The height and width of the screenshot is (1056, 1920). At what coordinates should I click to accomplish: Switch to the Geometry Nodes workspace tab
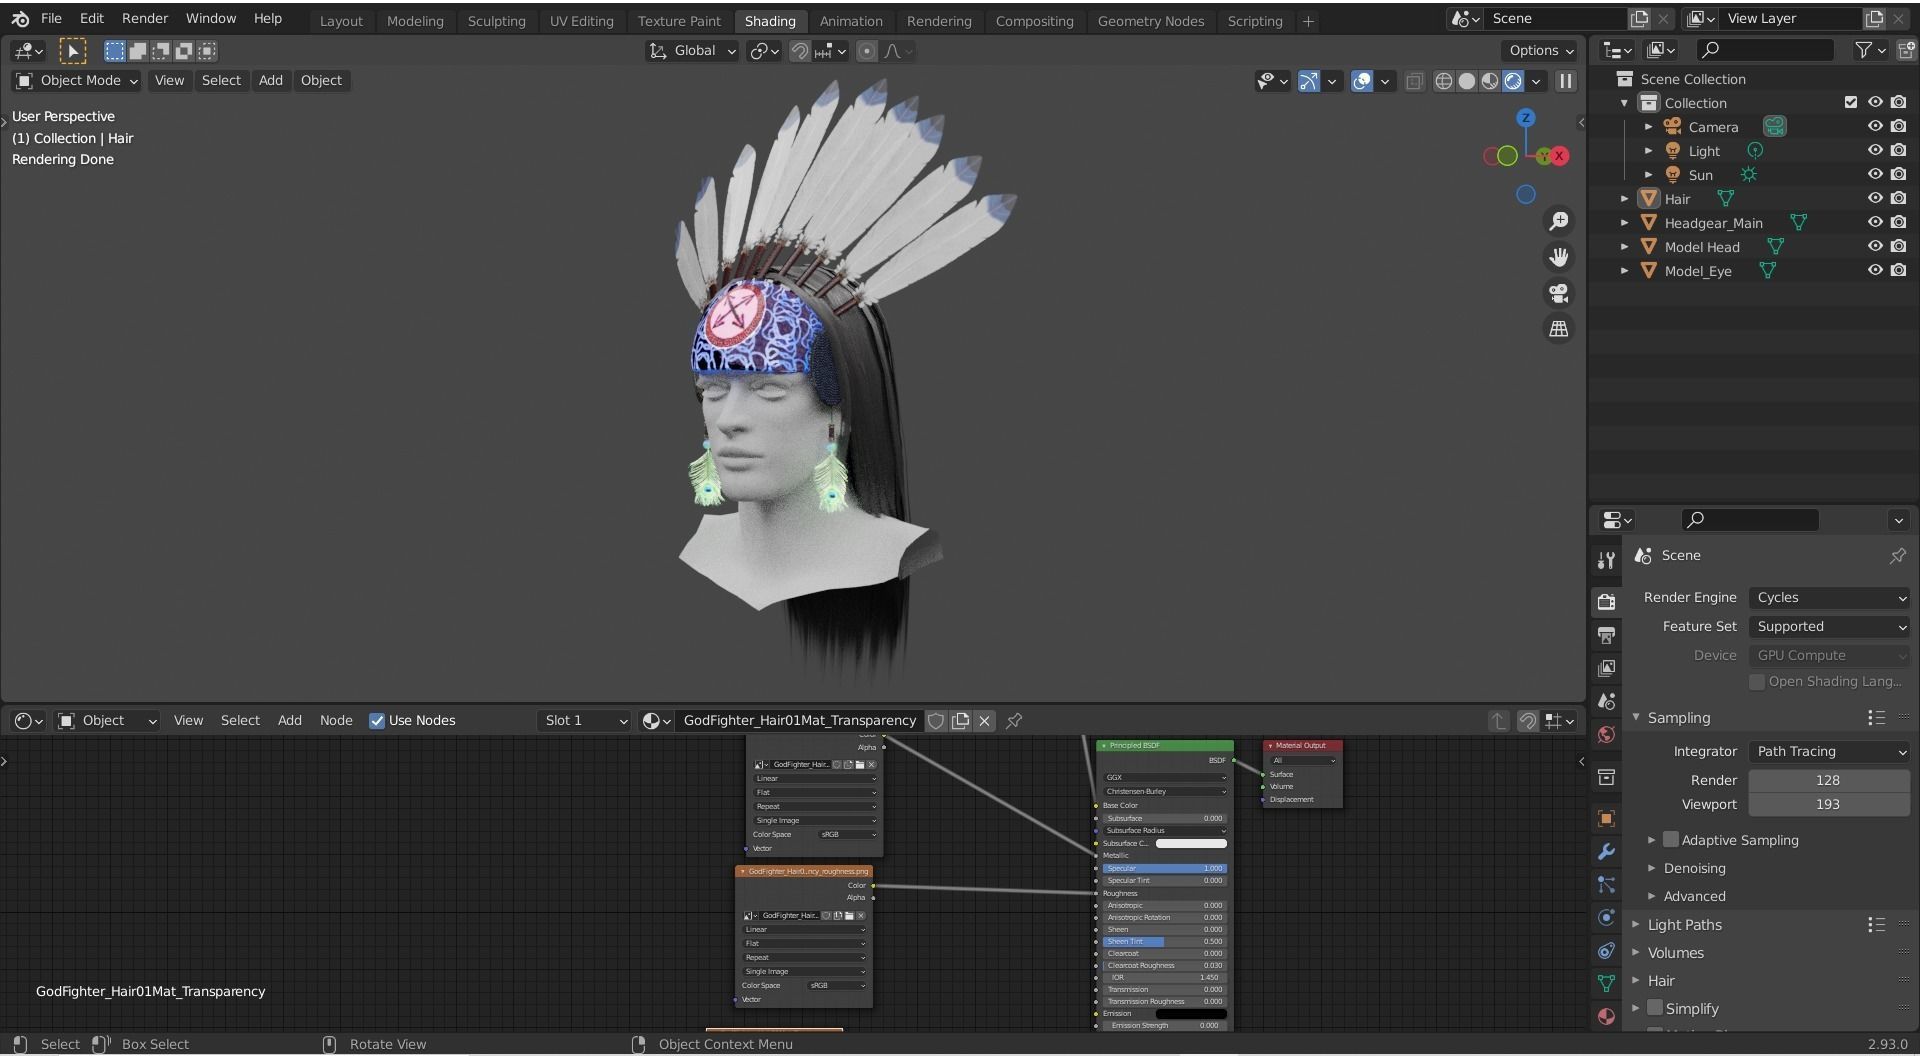click(1150, 21)
